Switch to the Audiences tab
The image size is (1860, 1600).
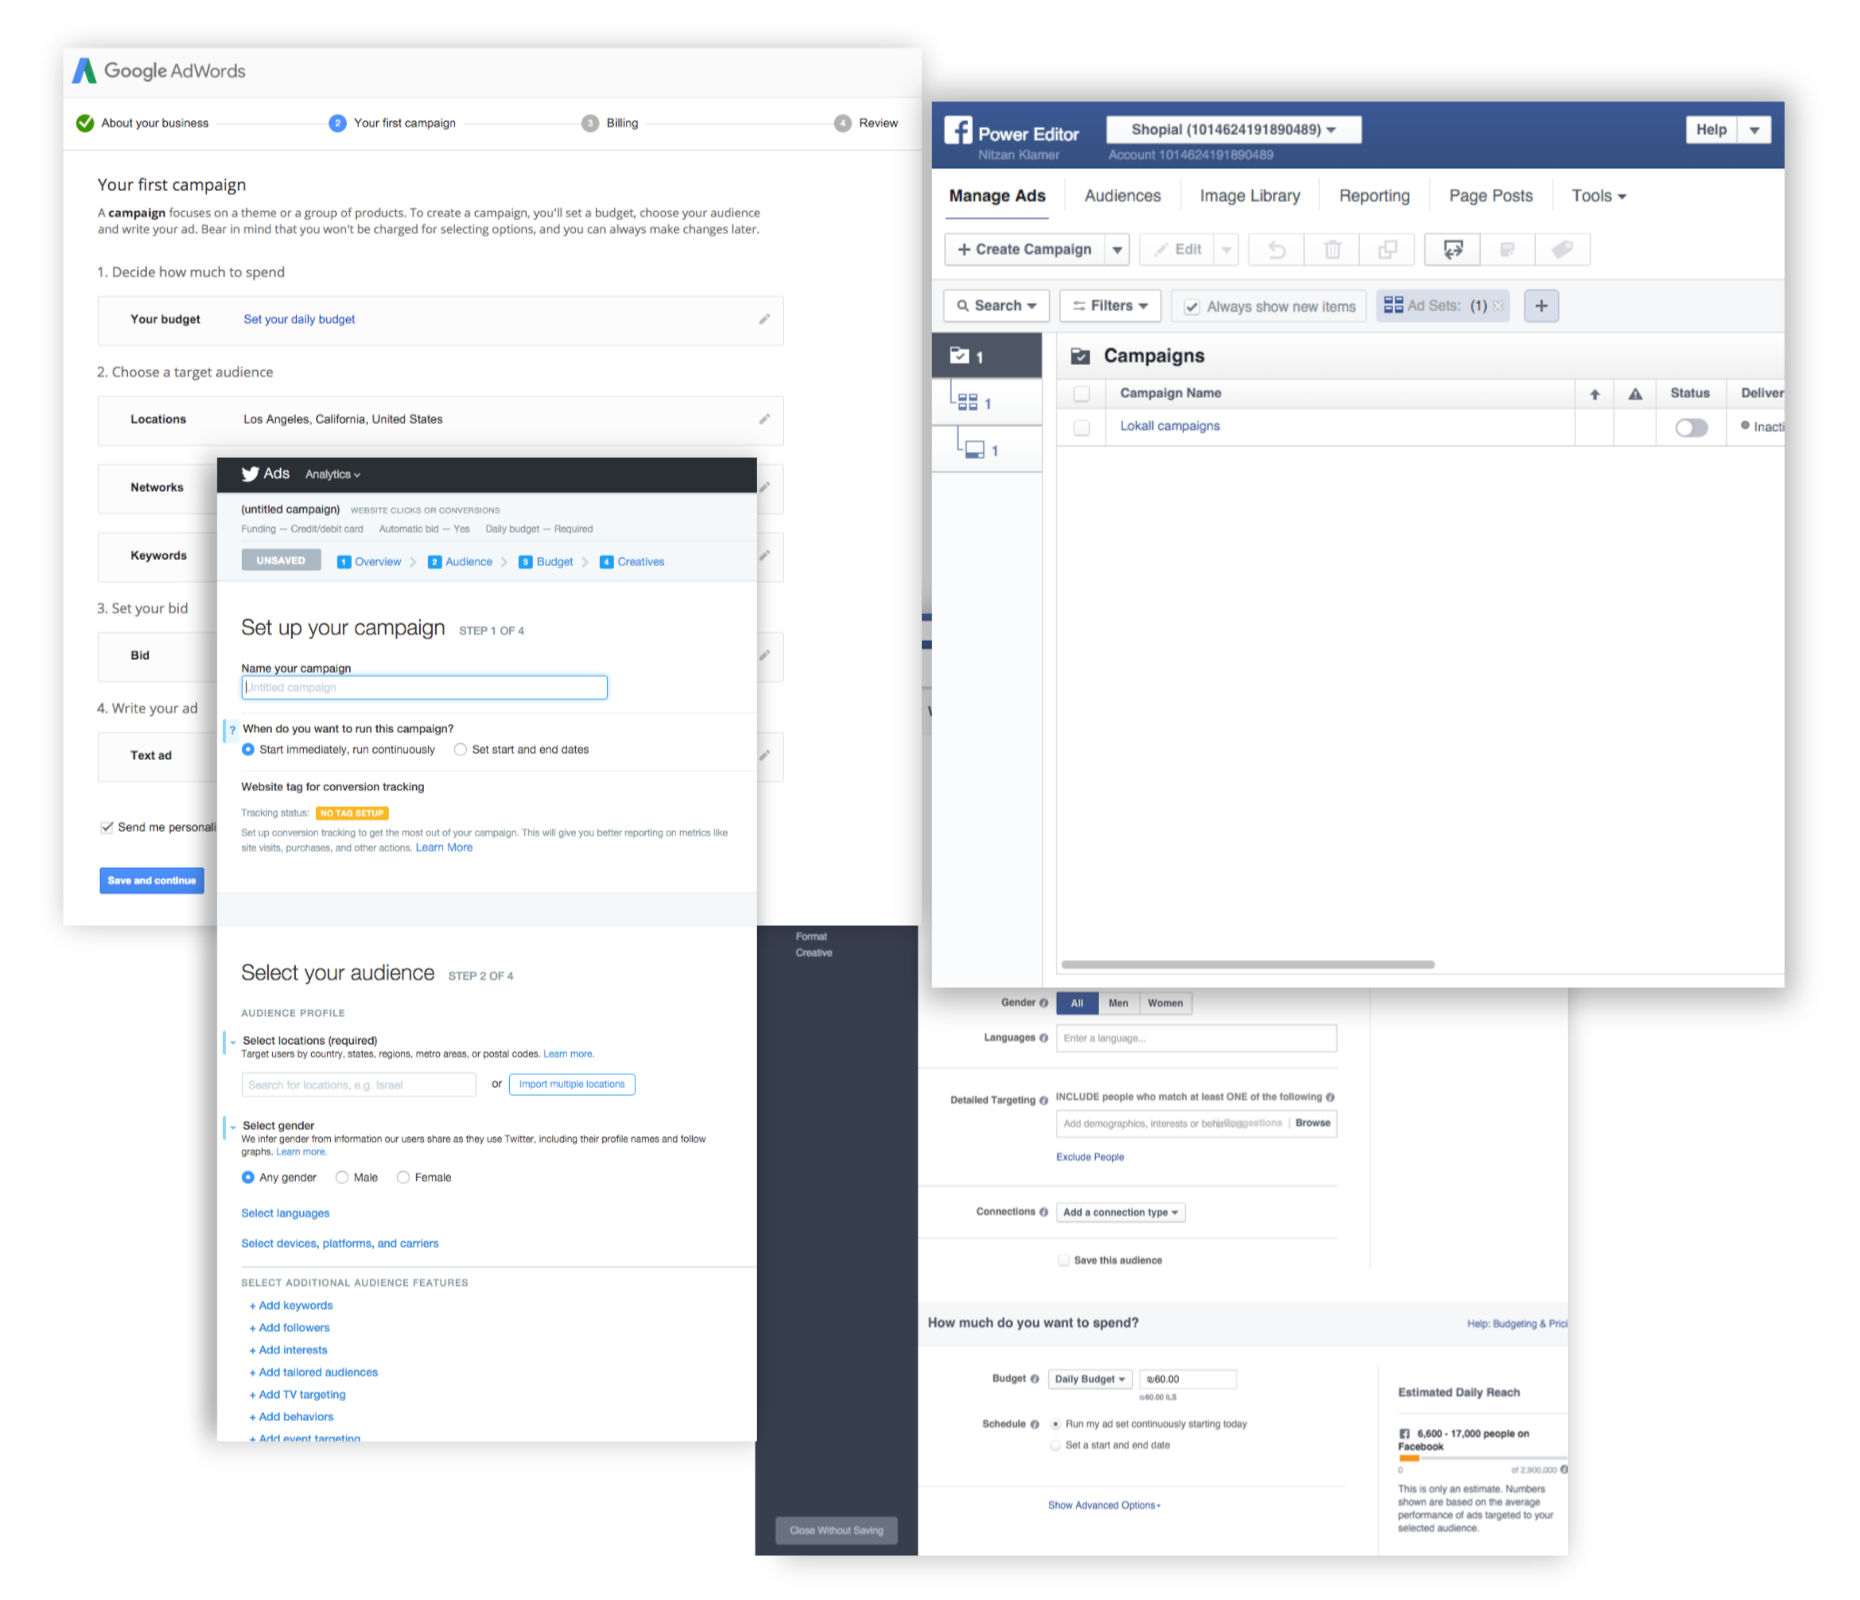point(1122,196)
